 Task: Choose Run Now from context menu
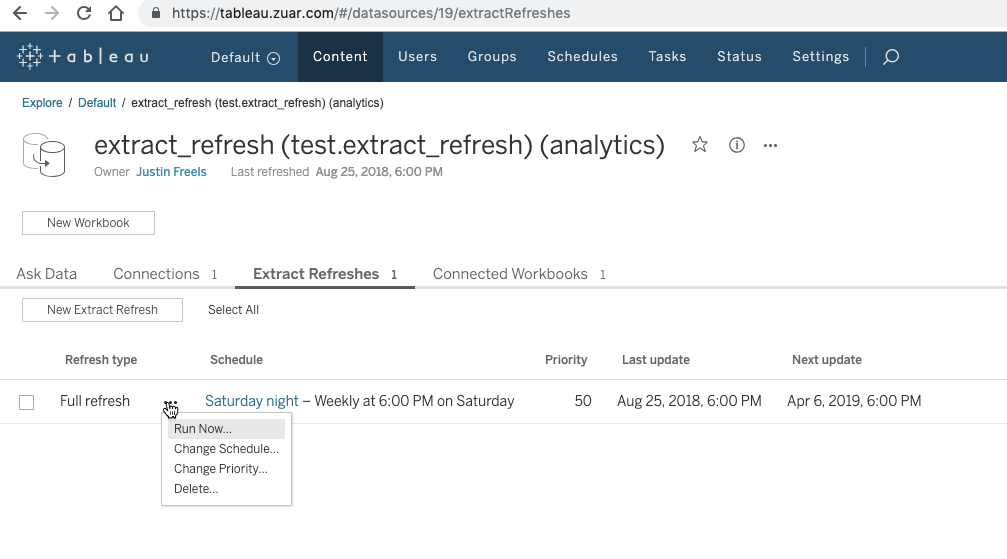click(226, 429)
